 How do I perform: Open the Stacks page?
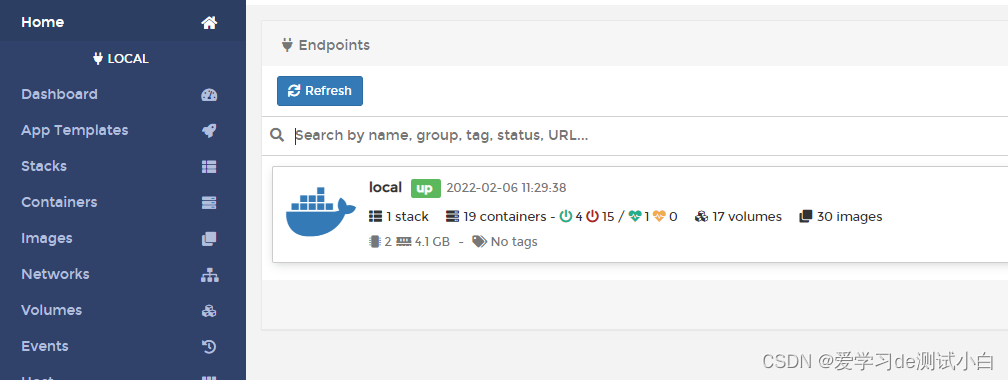[x=123, y=167]
